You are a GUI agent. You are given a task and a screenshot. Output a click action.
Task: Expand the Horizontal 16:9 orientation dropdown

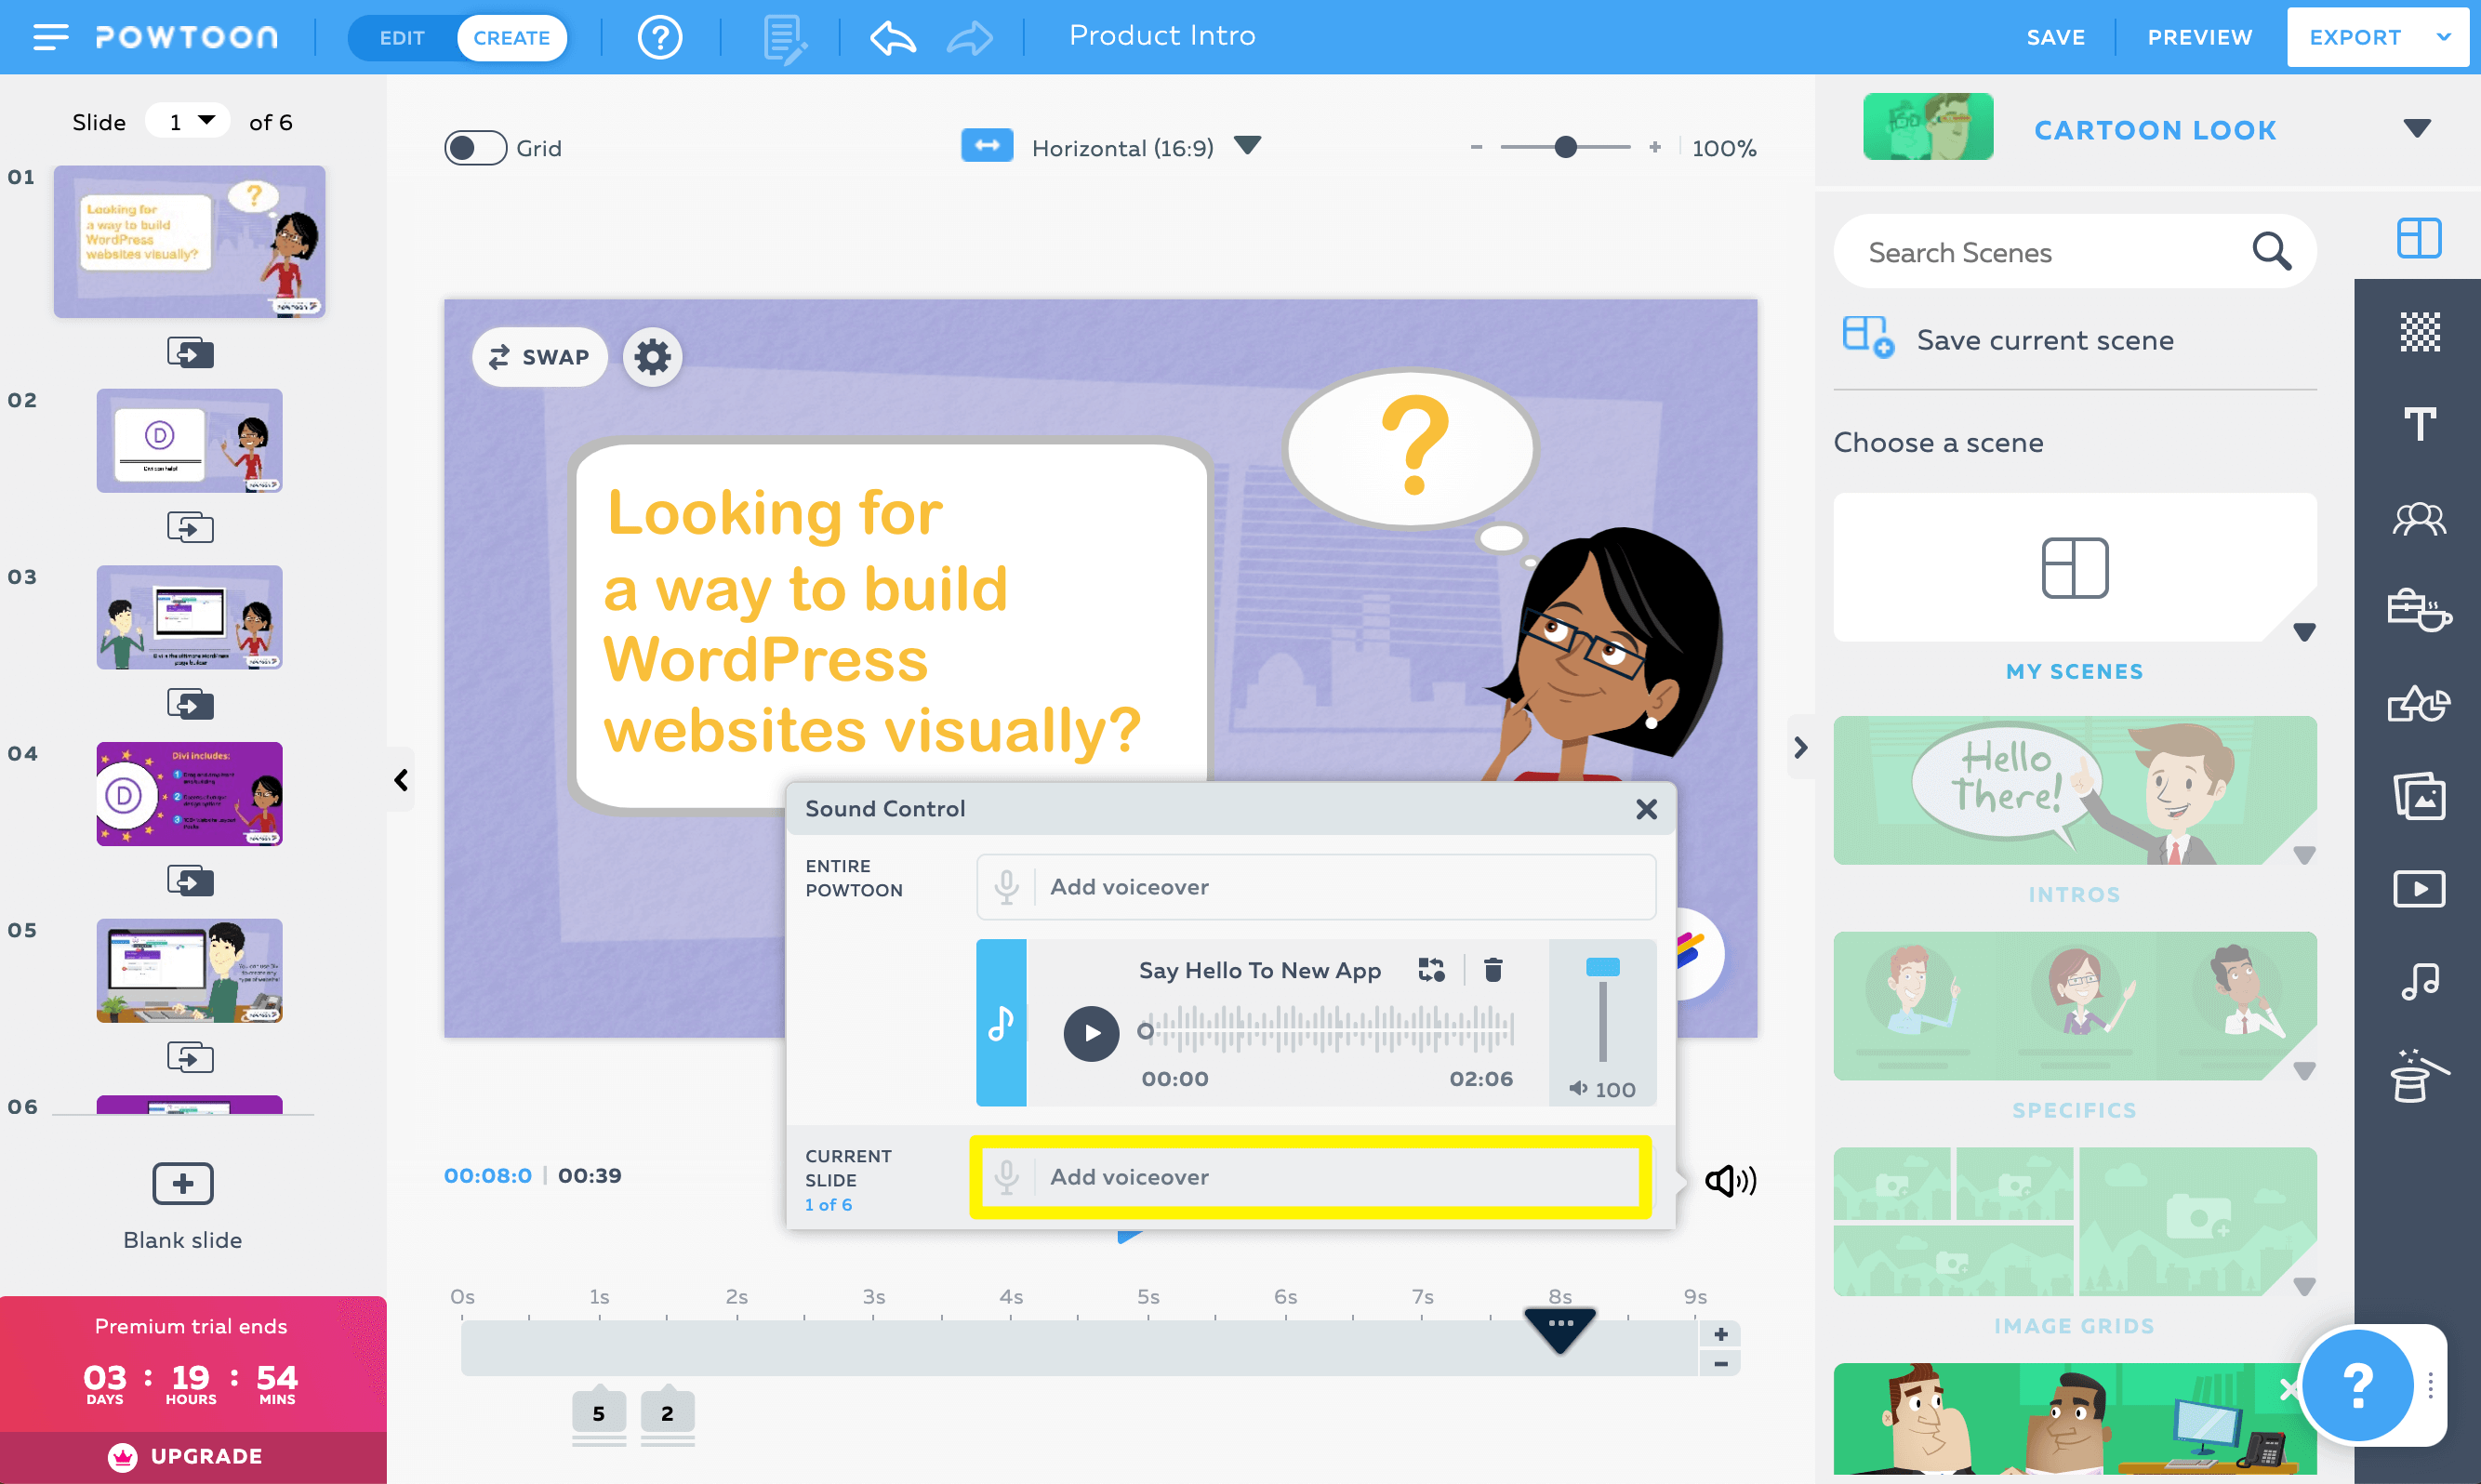[x=1249, y=147]
